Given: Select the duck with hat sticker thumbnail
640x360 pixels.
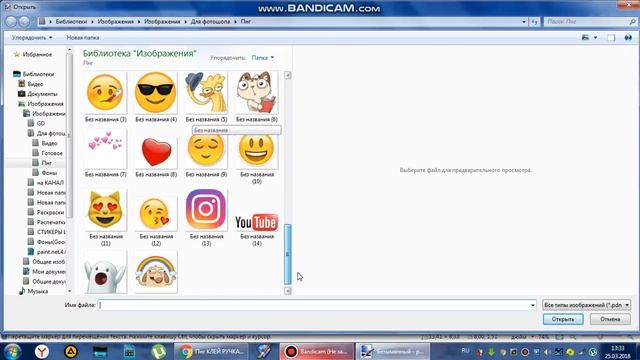Looking at the screenshot, I should (206, 93).
